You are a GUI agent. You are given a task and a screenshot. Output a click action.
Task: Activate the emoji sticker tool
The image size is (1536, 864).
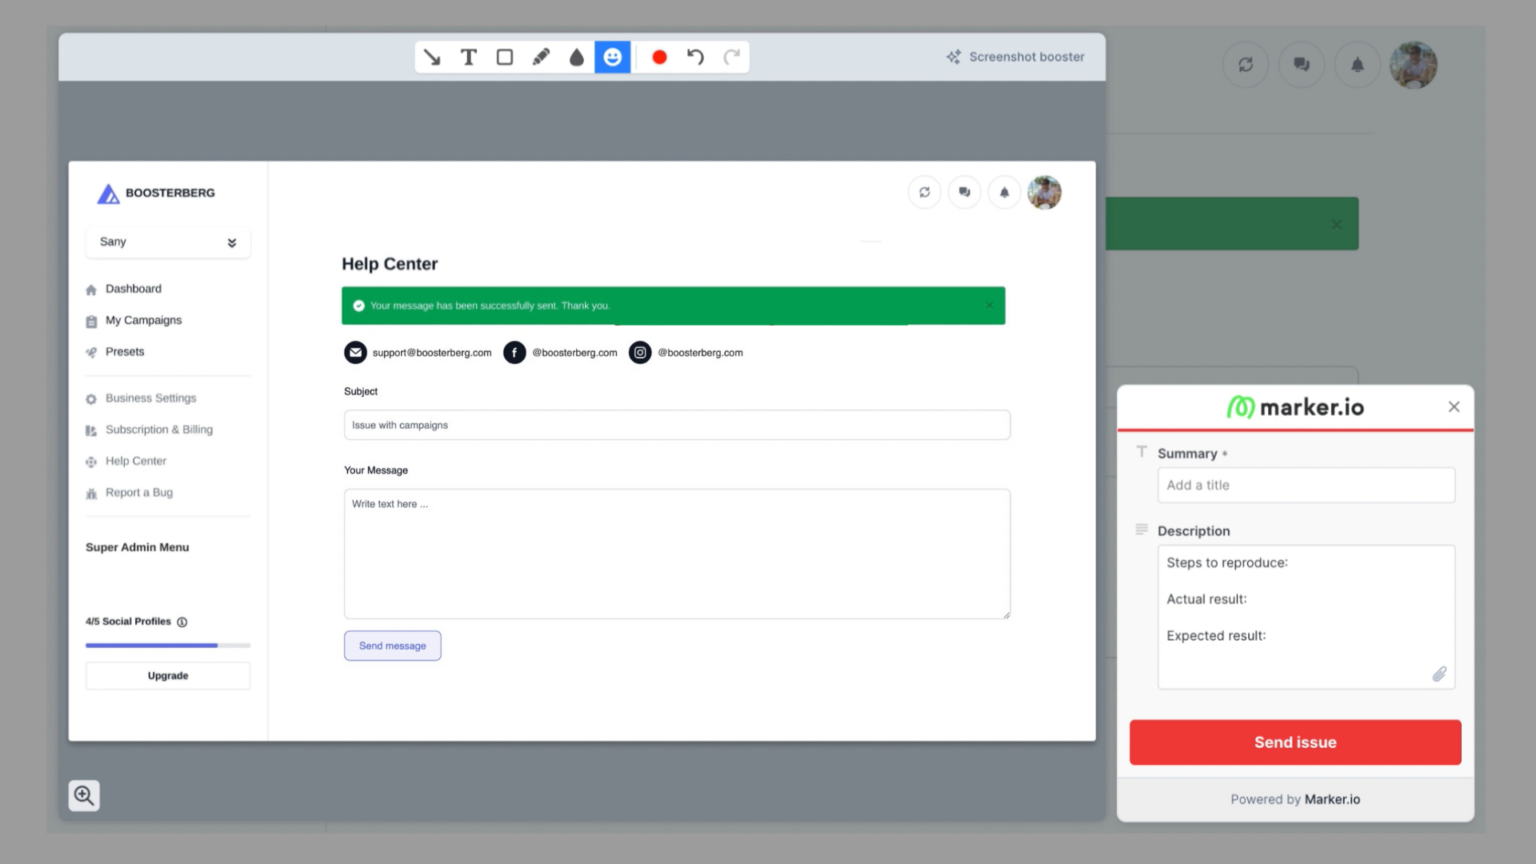click(613, 57)
